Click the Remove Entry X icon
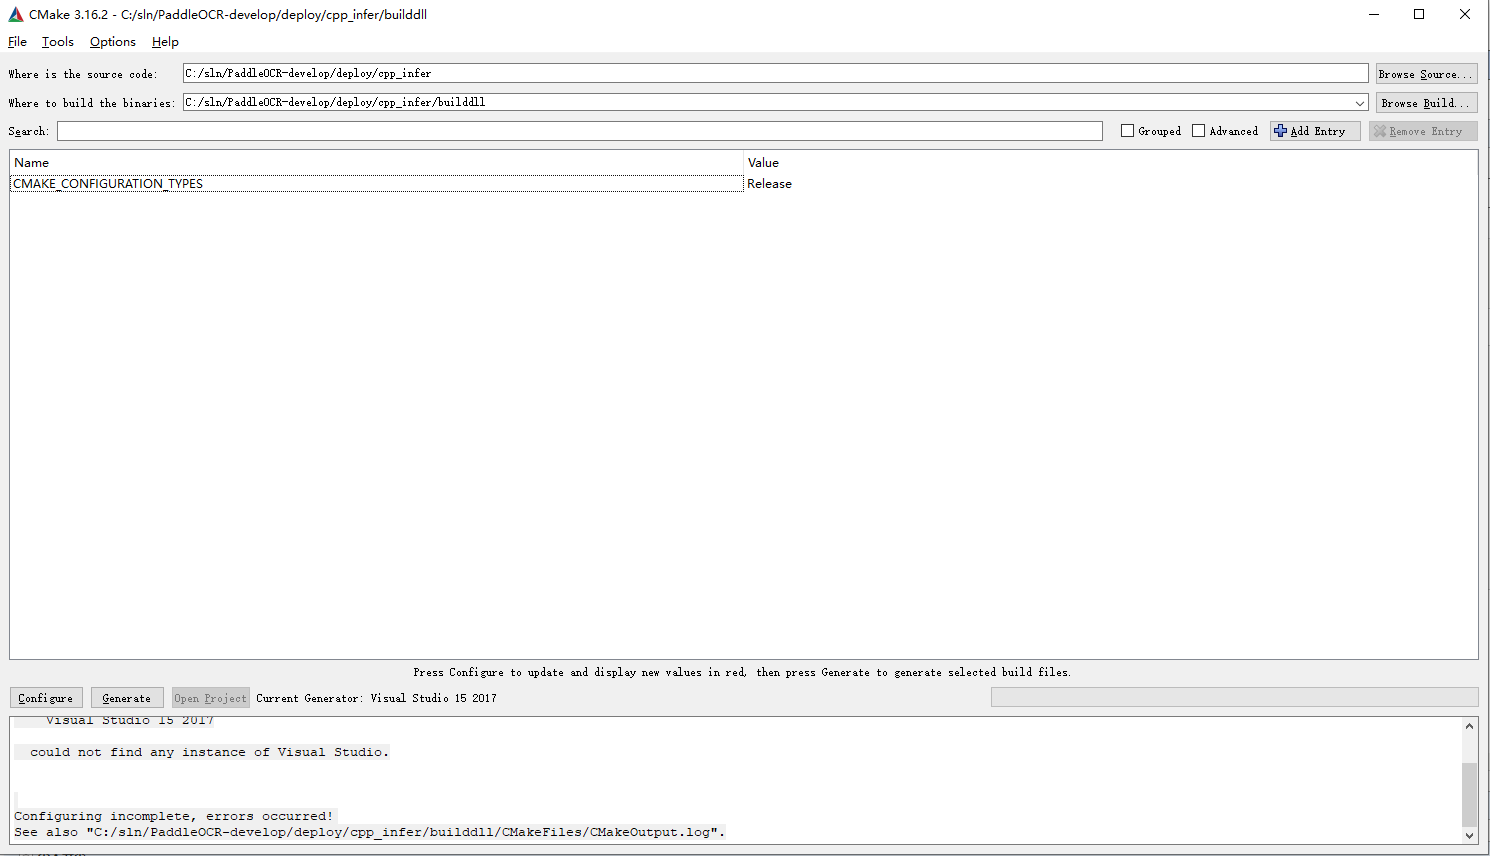 [x=1383, y=131]
